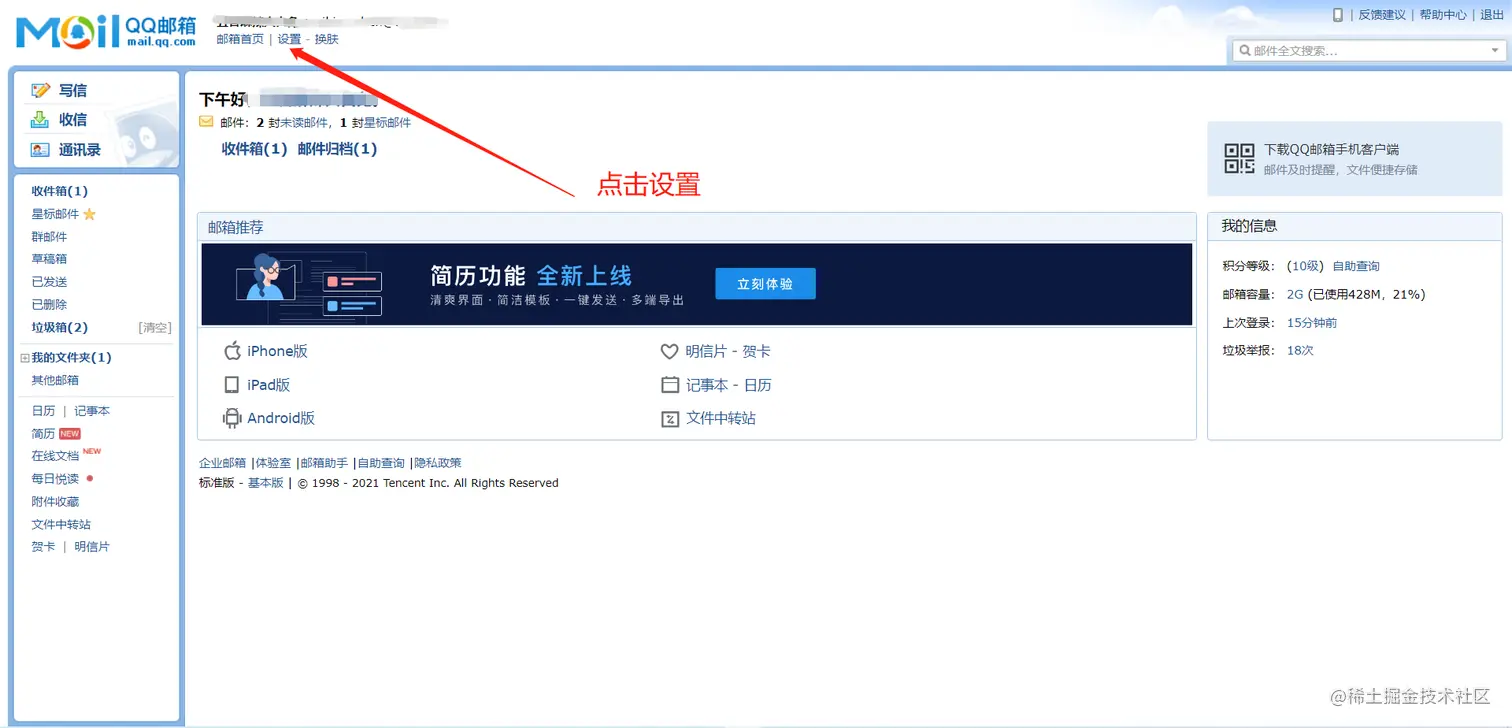Click the compose 写信 pencil icon
The image size is (1512, 728).
pos(40,90)
